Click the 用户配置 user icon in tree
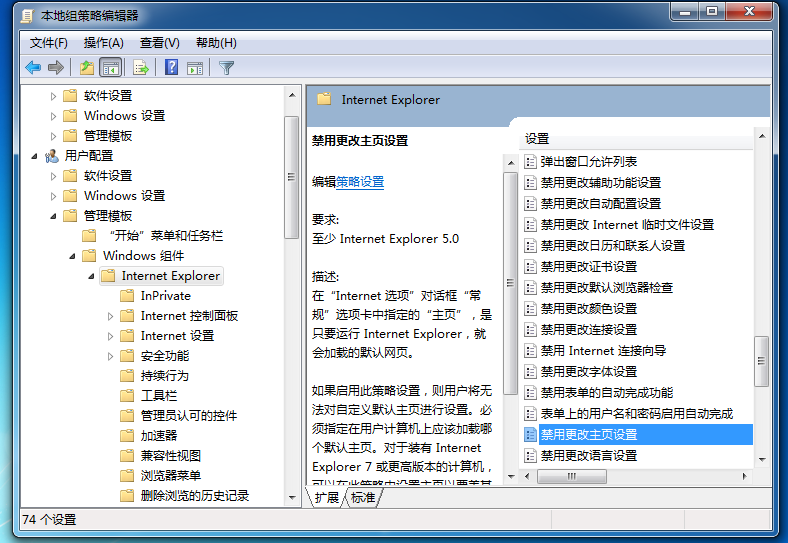 point(52,156)
